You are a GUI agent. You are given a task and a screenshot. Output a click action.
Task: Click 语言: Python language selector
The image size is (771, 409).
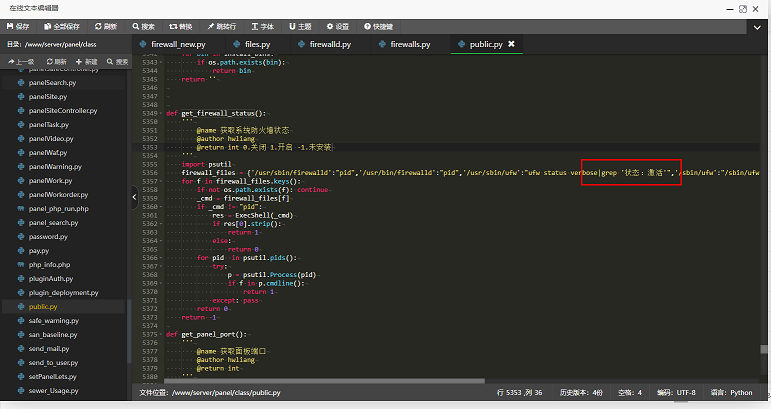[x=731, y=393]
